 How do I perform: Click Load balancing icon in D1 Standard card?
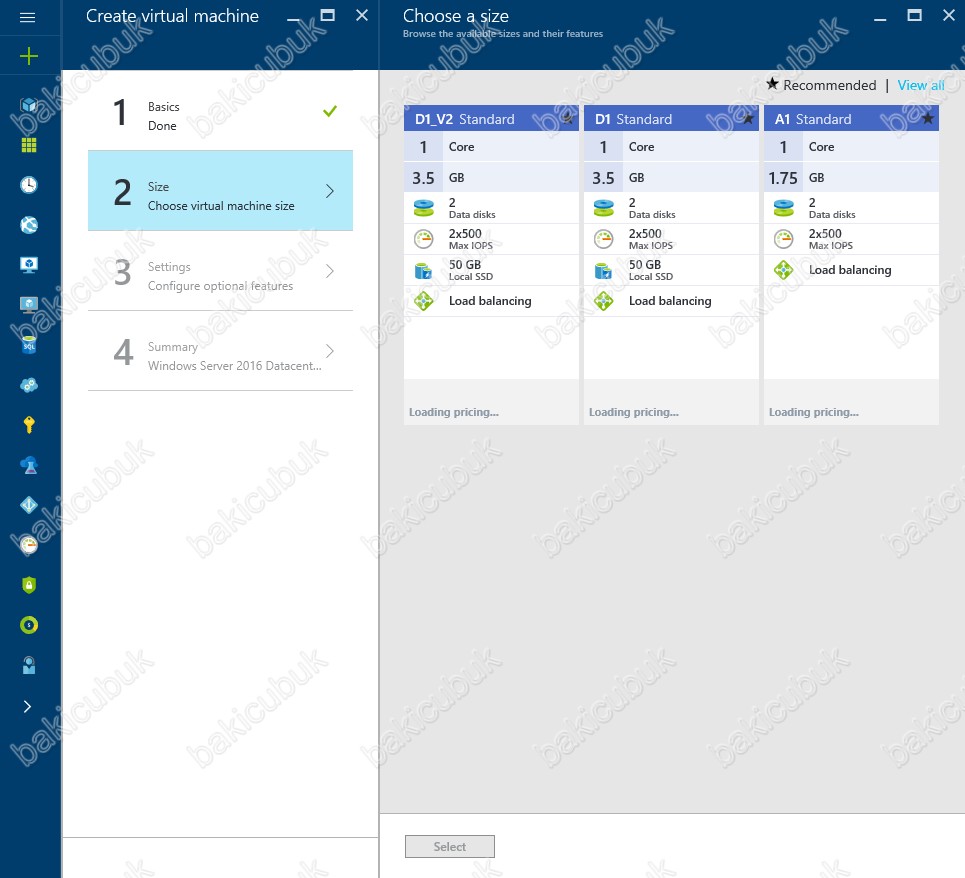pyautogui.click(x=603, y=301)
